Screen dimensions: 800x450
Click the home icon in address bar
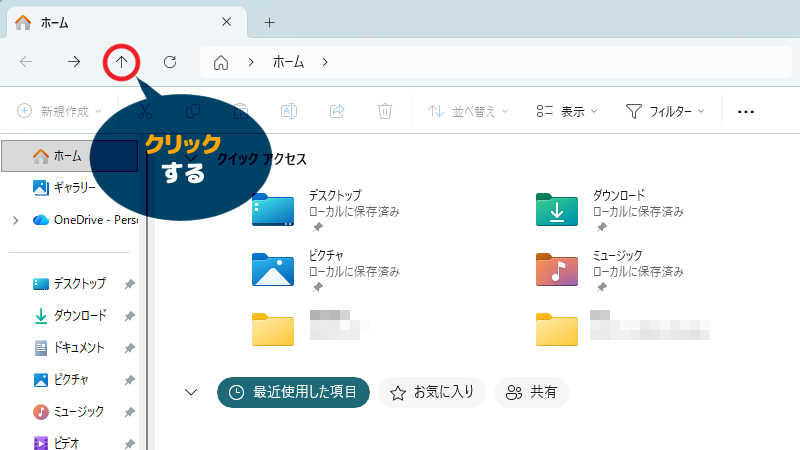[221, 62]
